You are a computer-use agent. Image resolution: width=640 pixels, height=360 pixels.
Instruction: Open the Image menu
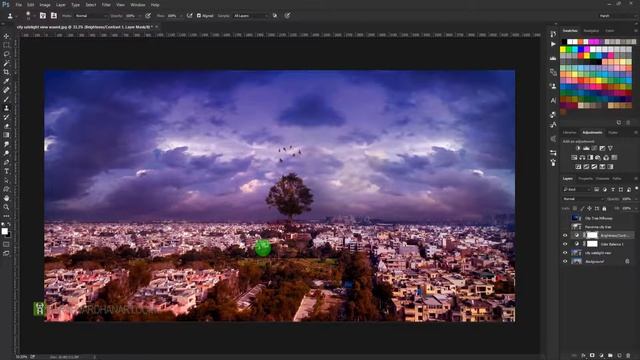(x=45, y=5)
